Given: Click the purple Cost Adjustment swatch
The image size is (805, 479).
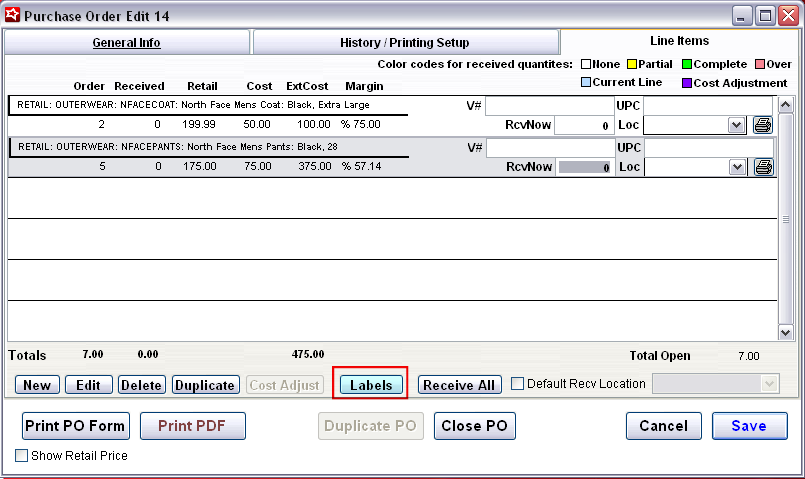Looking at the screenshot, I should click(687, 83).
